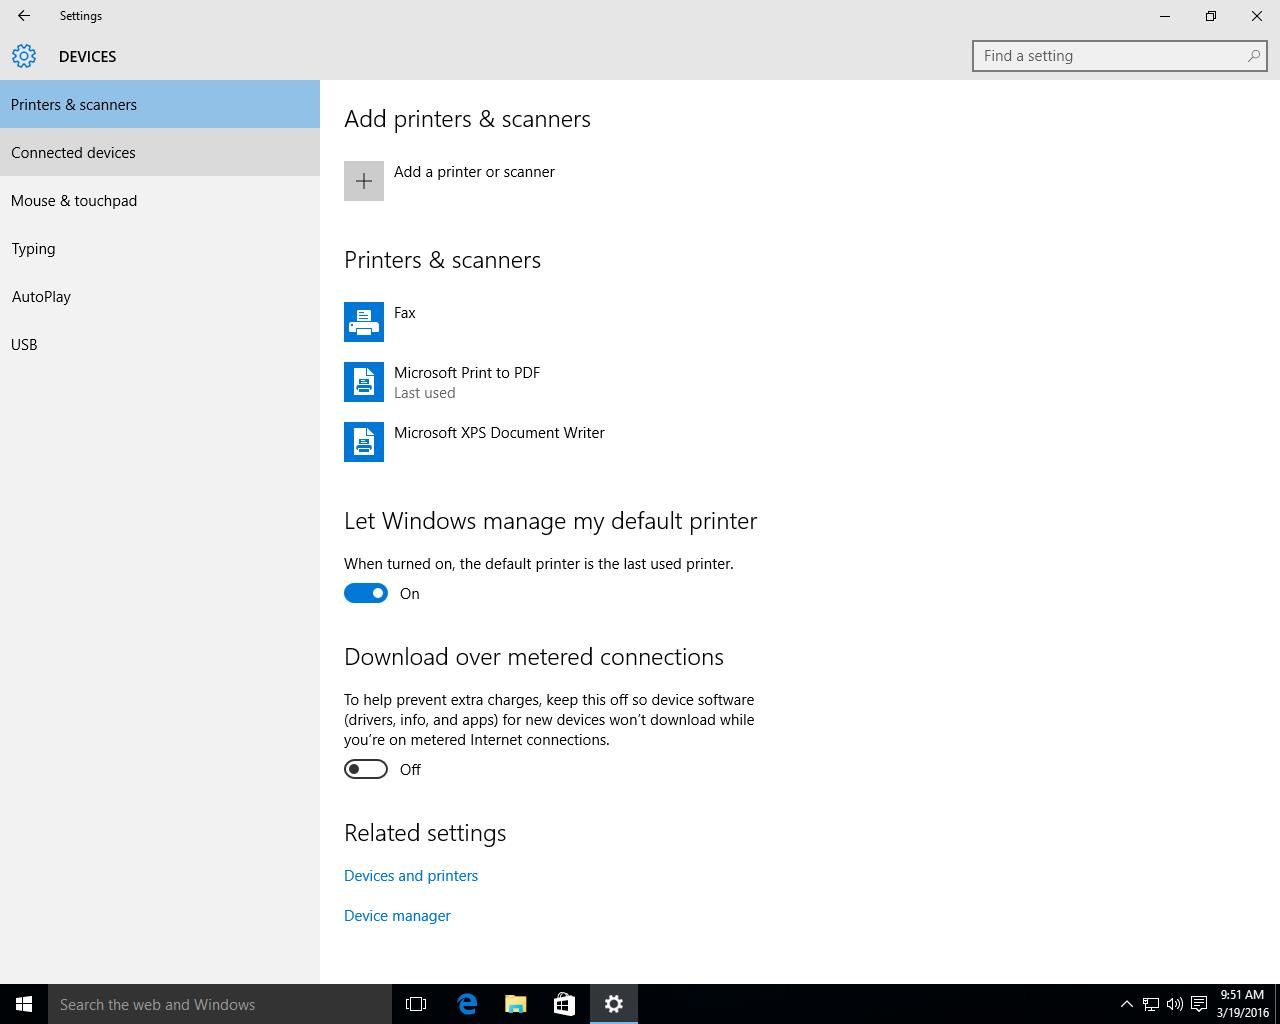Minimize the Settings window
This screenshot has width=1280, height=1024.
click(1165, 16)
